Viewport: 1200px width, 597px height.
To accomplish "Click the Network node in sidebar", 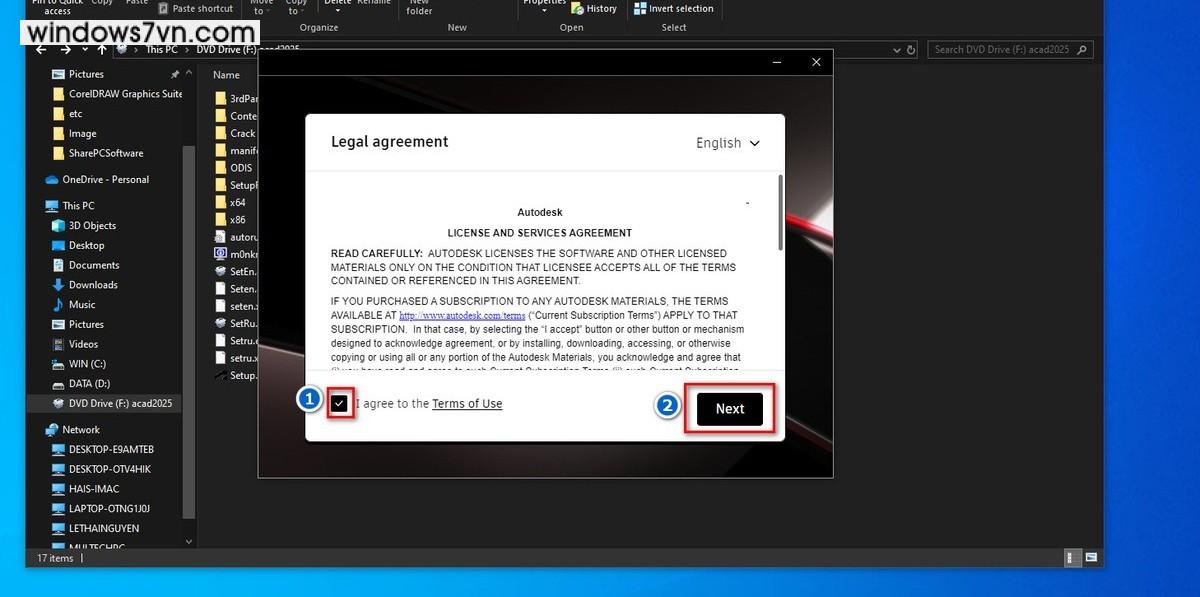I will tap(81, 430).
